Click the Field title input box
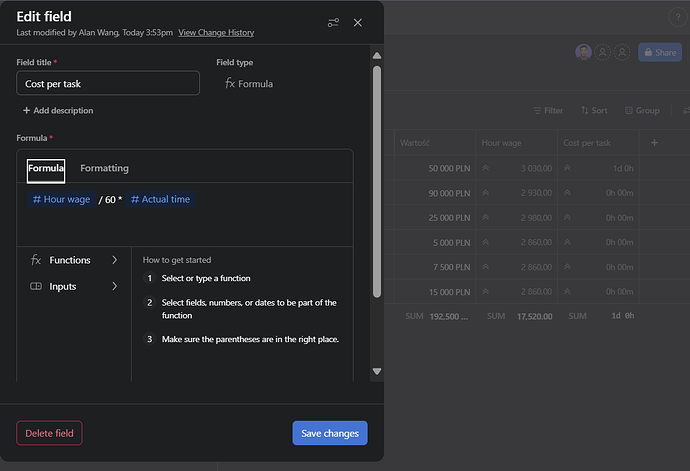 tap(108, 84)
